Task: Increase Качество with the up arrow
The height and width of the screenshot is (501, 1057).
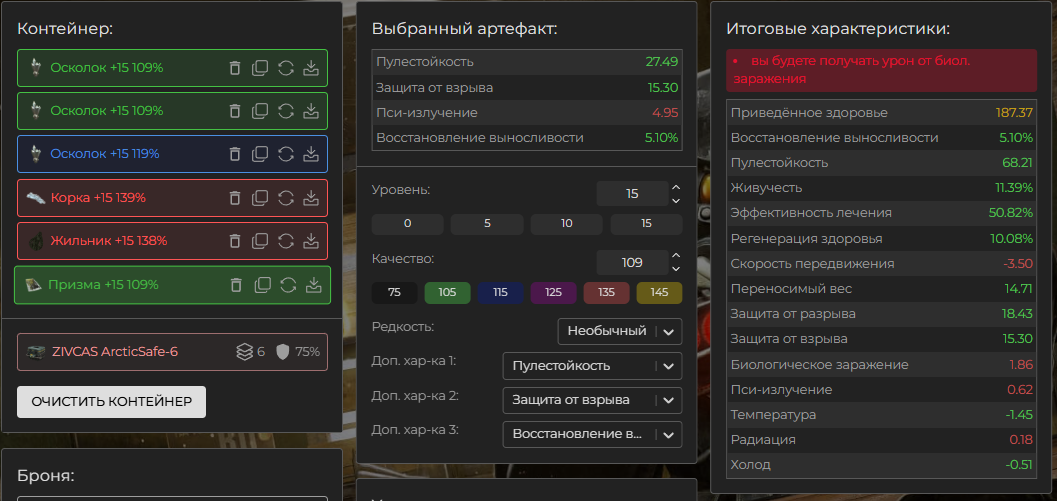Action: point(676,256)
